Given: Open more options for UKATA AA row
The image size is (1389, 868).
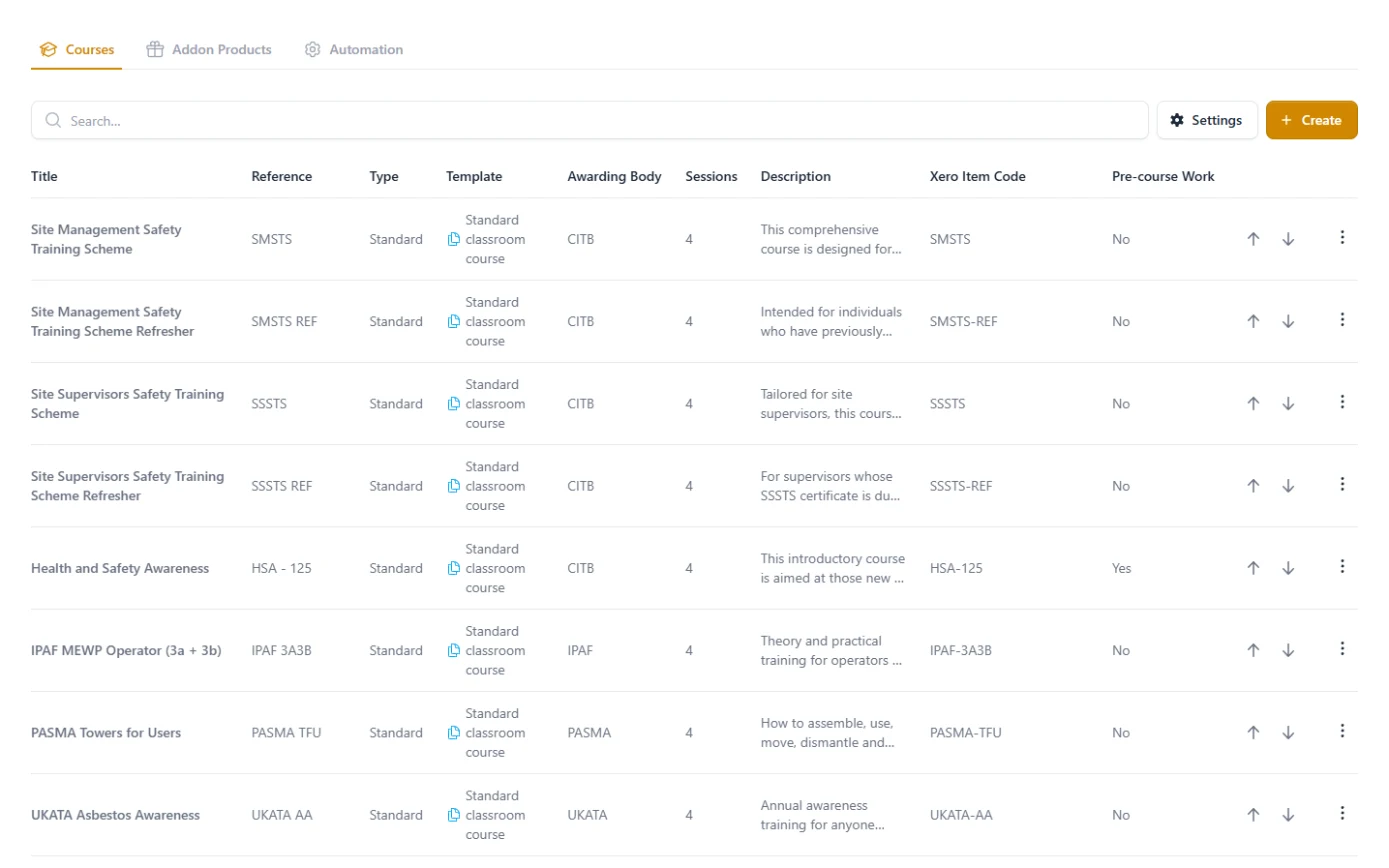Looking at the screenshot, I should pyautogui.click(x=1342, y=813).
